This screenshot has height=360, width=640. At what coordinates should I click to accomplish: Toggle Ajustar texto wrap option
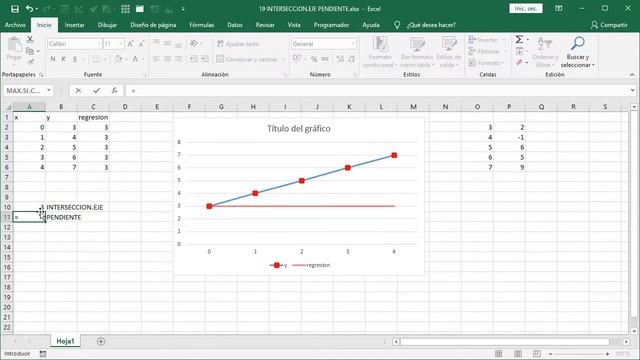click(238, 44)
